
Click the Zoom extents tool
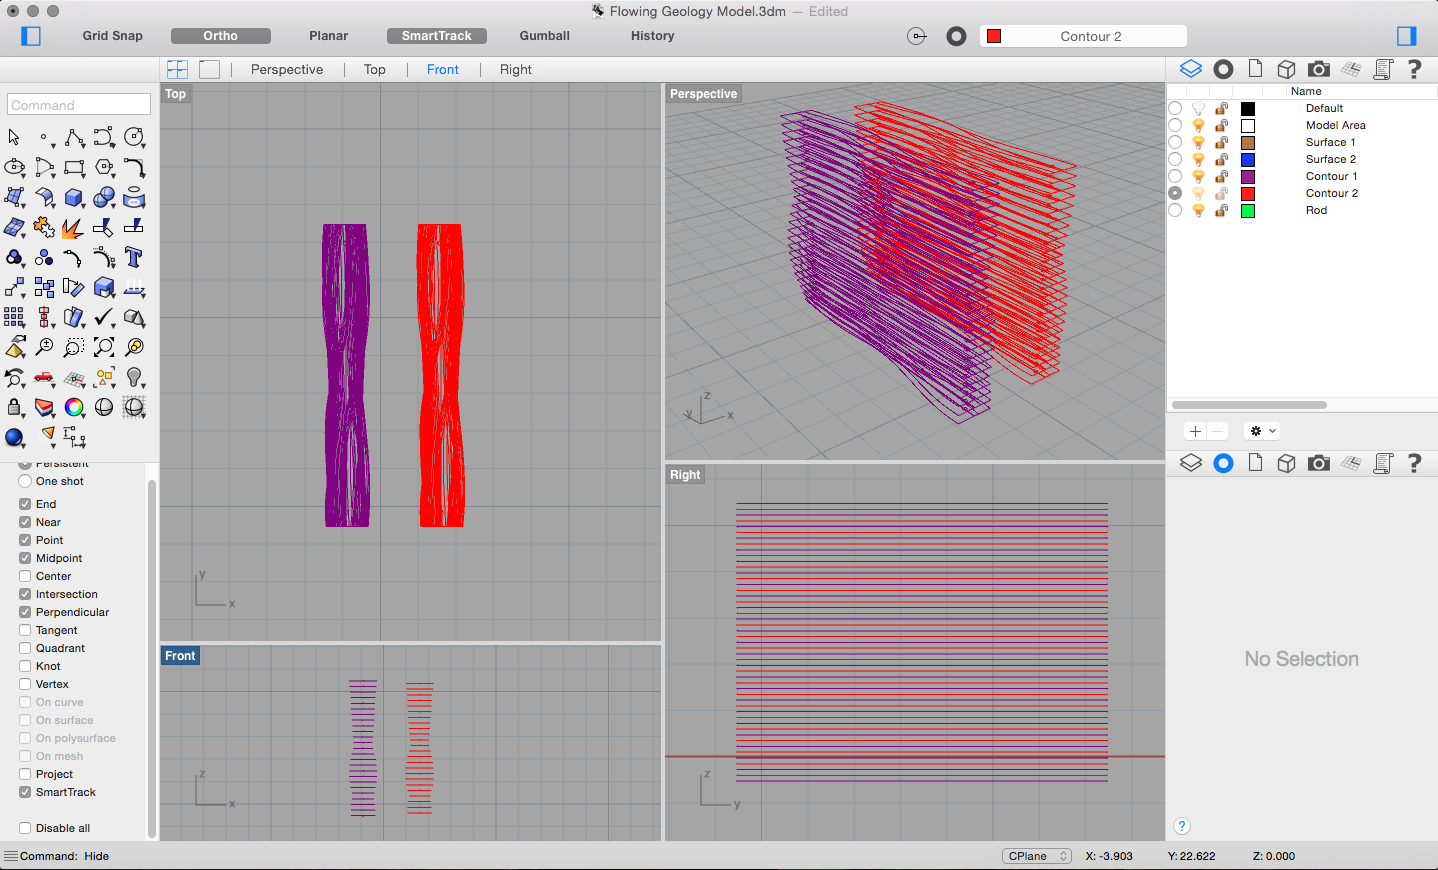[x=104, y=347]
